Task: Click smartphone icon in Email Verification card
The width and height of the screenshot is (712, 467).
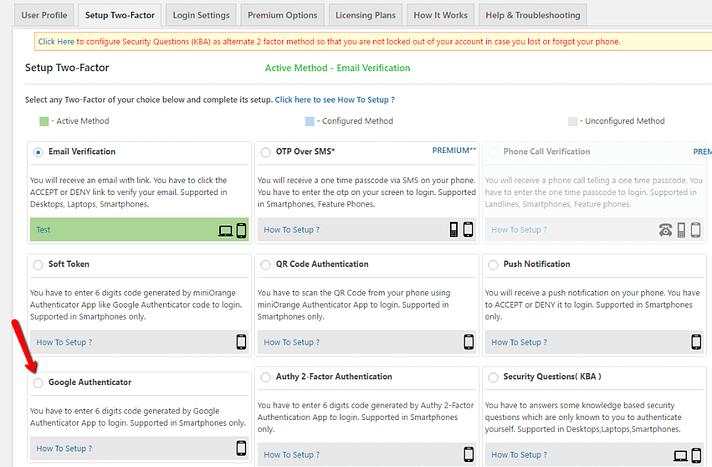Action: pyautogui.click(x=241, y=230)
